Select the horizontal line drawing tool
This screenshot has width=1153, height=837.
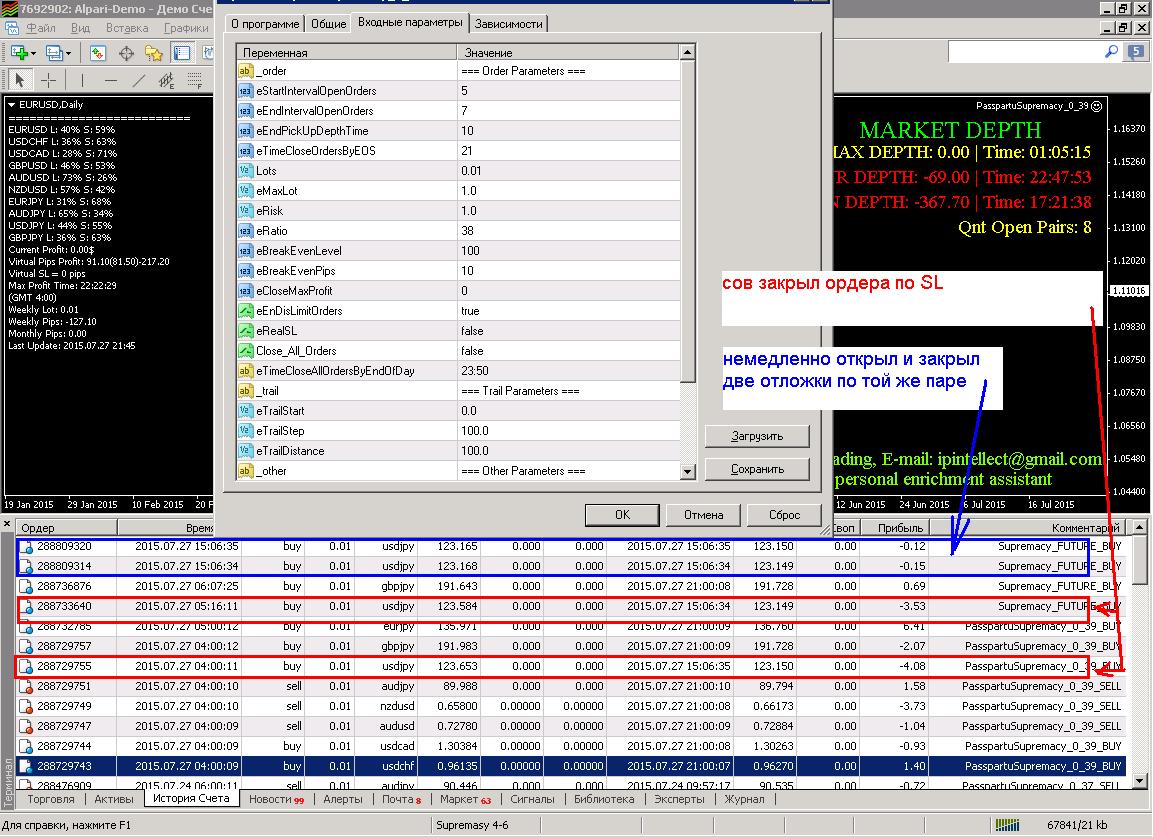(110, 80)
